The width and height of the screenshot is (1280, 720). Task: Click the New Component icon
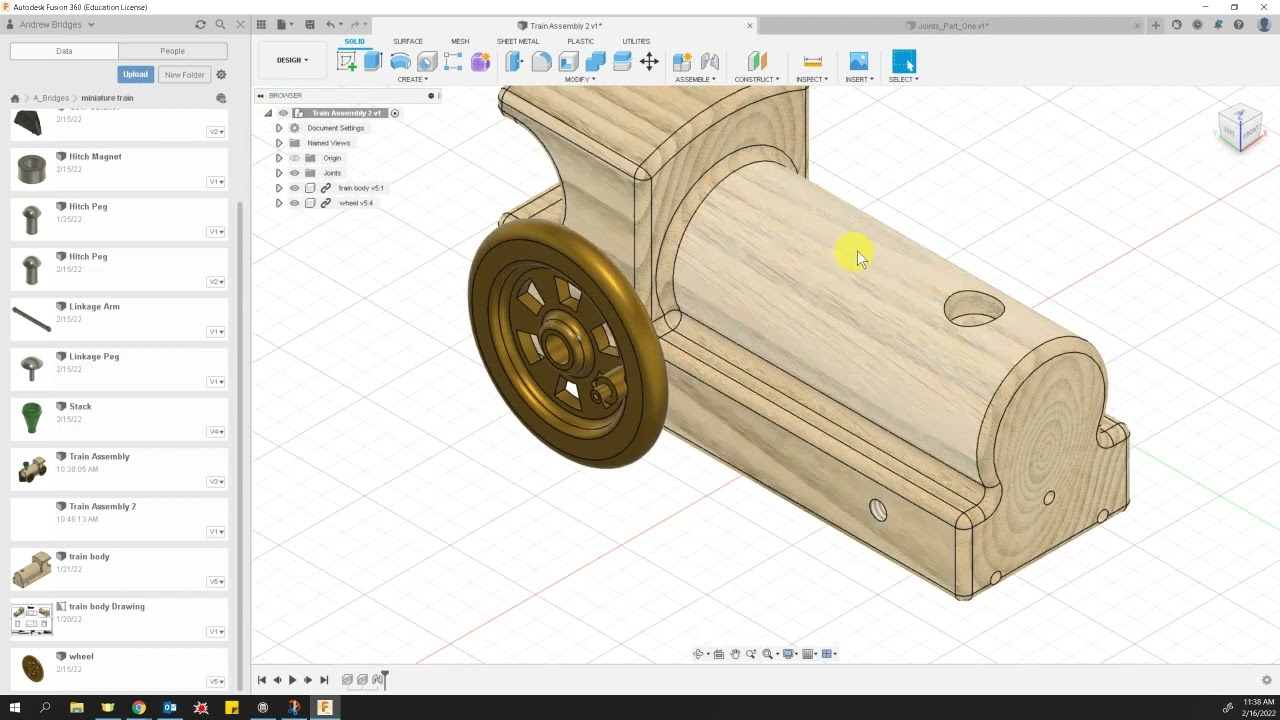point(682,62)
